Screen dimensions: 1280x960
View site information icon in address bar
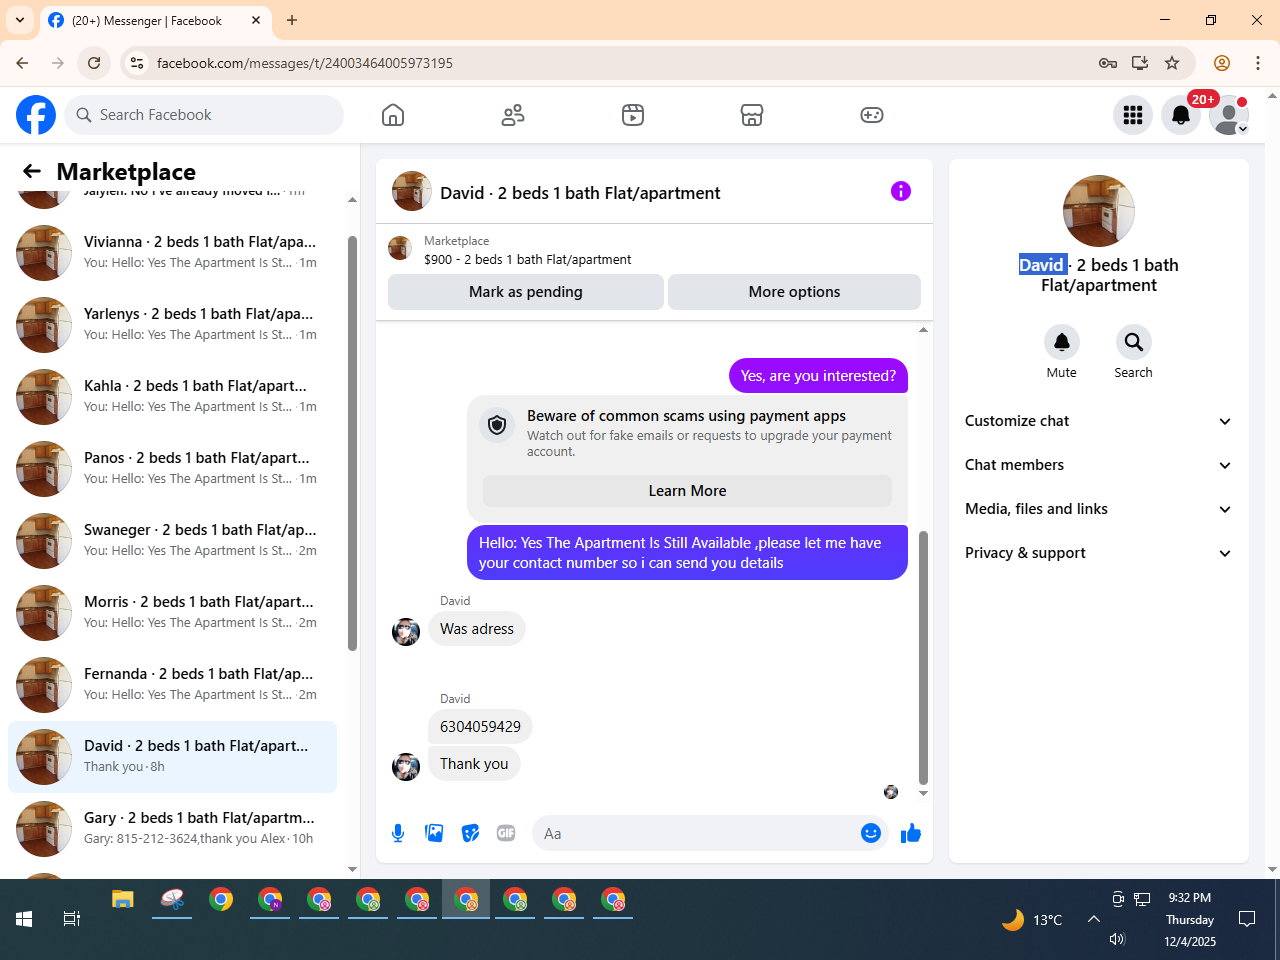pyautogui.click(x=137, y=63)
